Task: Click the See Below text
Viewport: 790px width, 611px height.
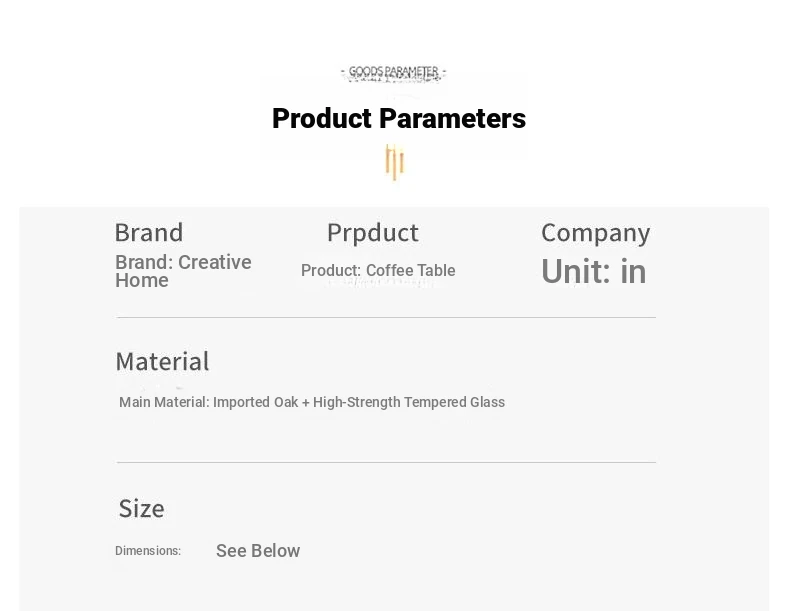Action: 258,551
